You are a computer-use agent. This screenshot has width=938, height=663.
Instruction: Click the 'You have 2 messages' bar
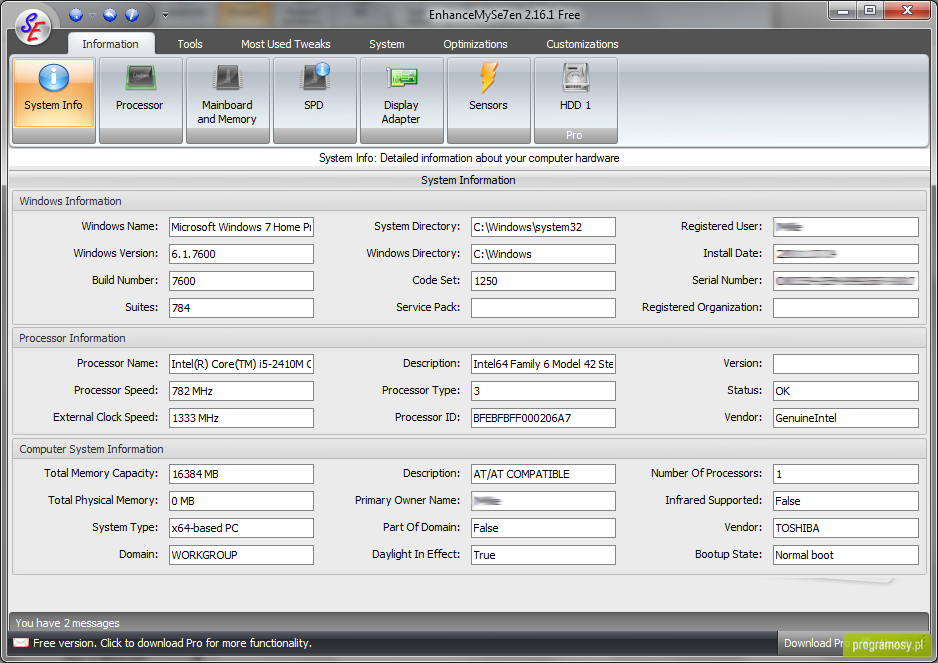click(x=468, y=622)
